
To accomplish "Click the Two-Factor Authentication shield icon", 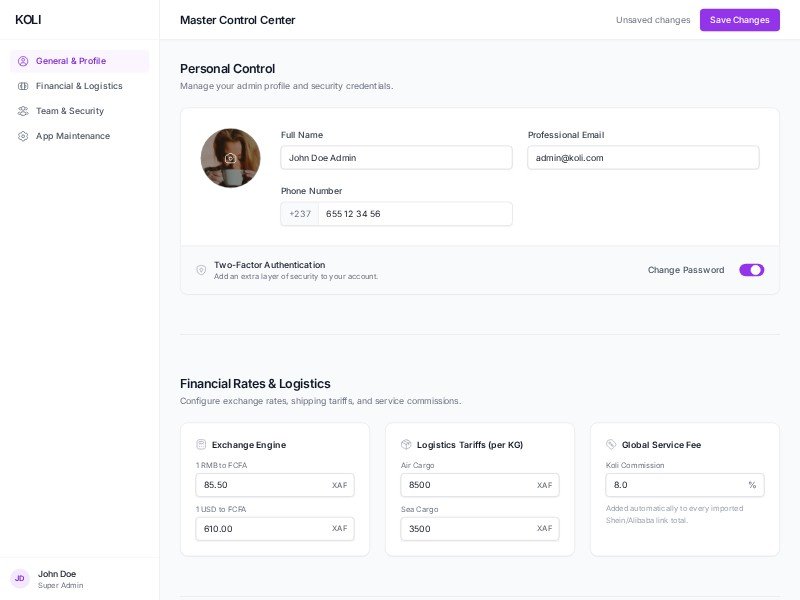I will click(201, 270).
